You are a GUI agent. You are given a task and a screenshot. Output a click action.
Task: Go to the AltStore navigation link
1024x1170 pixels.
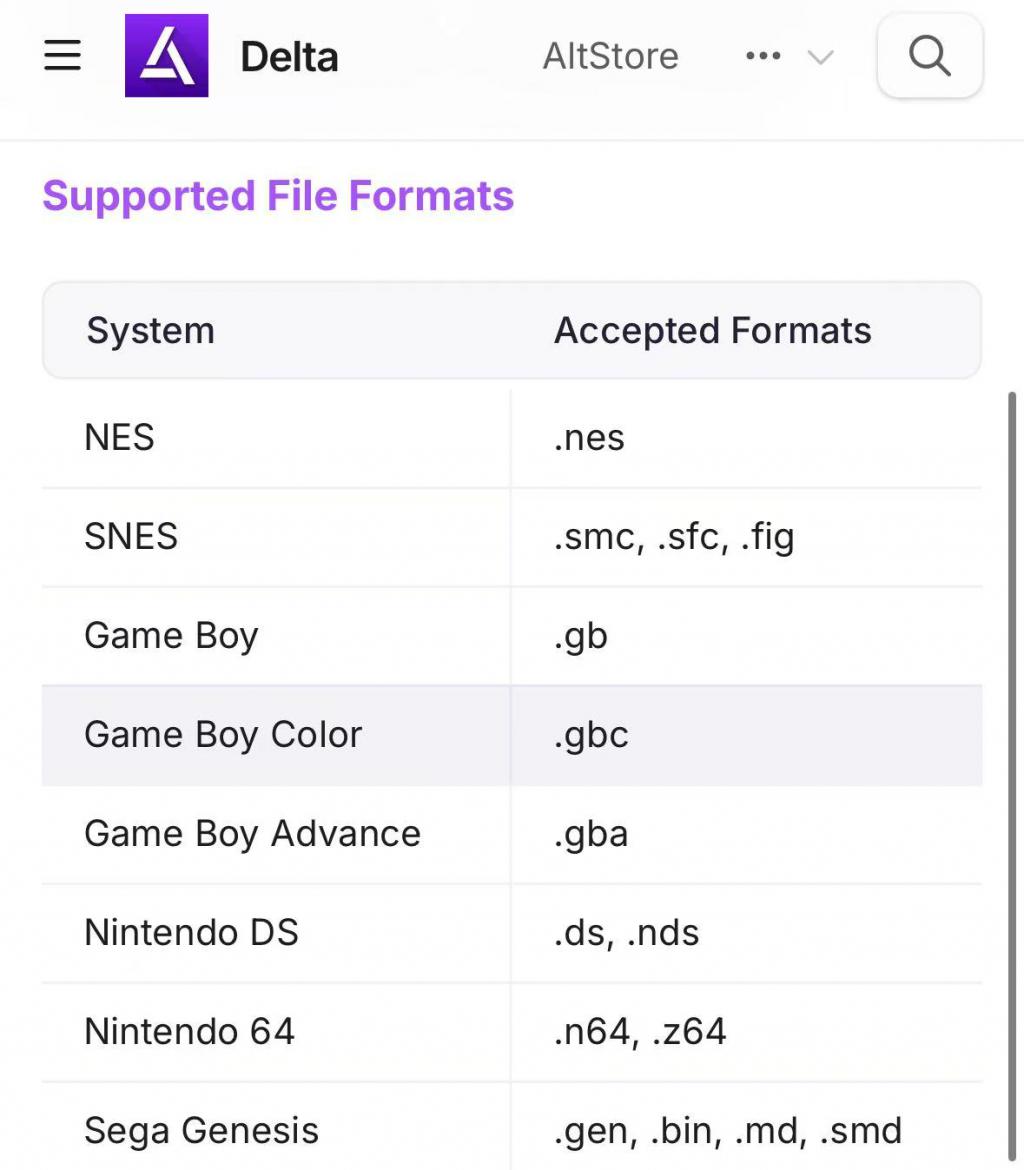click(610, 57)
